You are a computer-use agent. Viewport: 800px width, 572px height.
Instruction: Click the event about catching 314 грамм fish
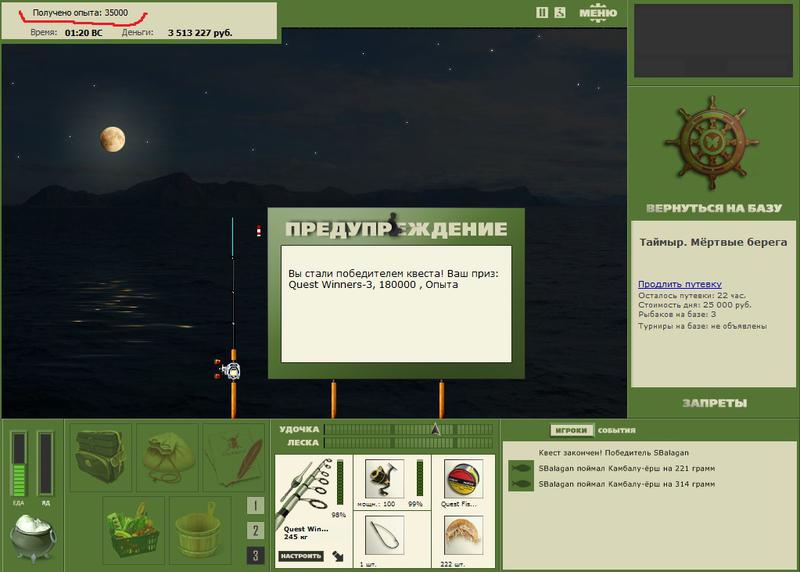(x=627, y=484)
